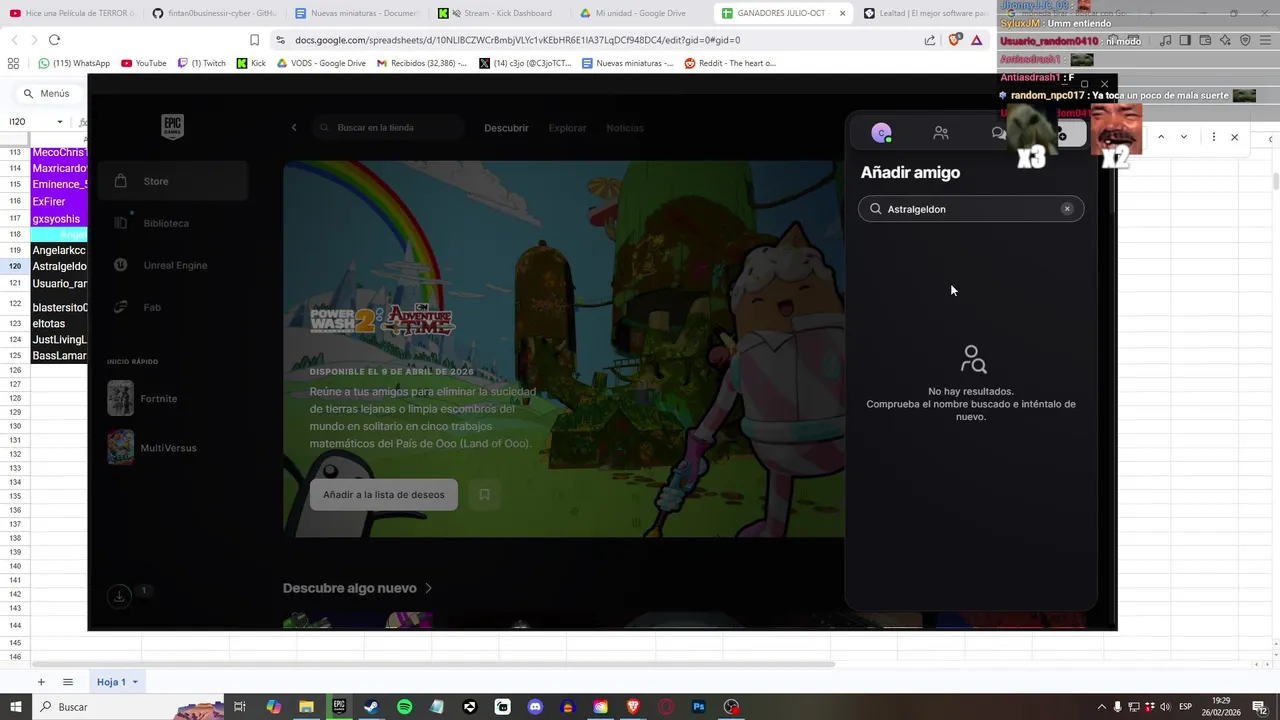The height and width of the screenshot is (720, 1280).
Task: Open the all sheets list icon
Action: pyautogui.click(x=68, y=682)
